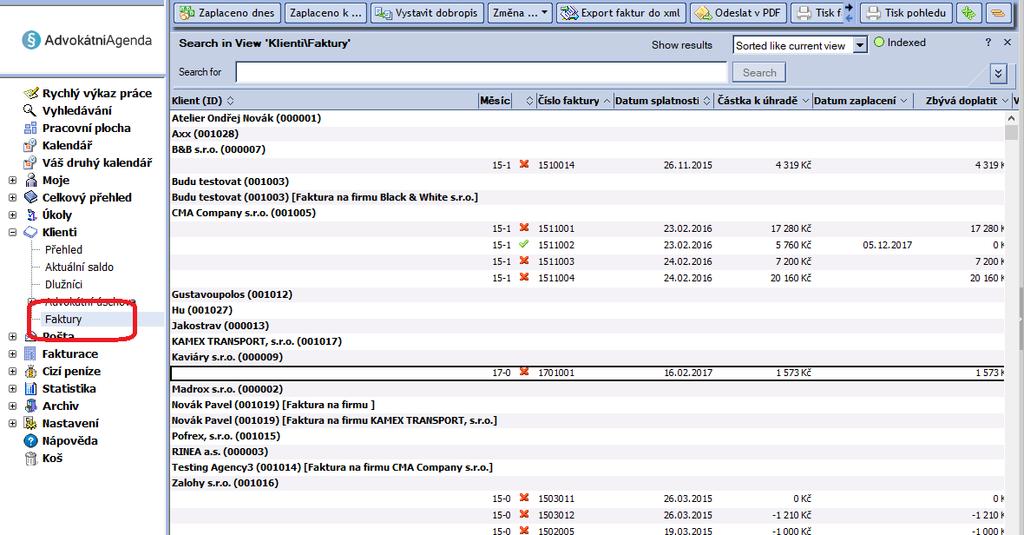Open the Koš trash bin
1024x535 pixels.
pos(31,458)
